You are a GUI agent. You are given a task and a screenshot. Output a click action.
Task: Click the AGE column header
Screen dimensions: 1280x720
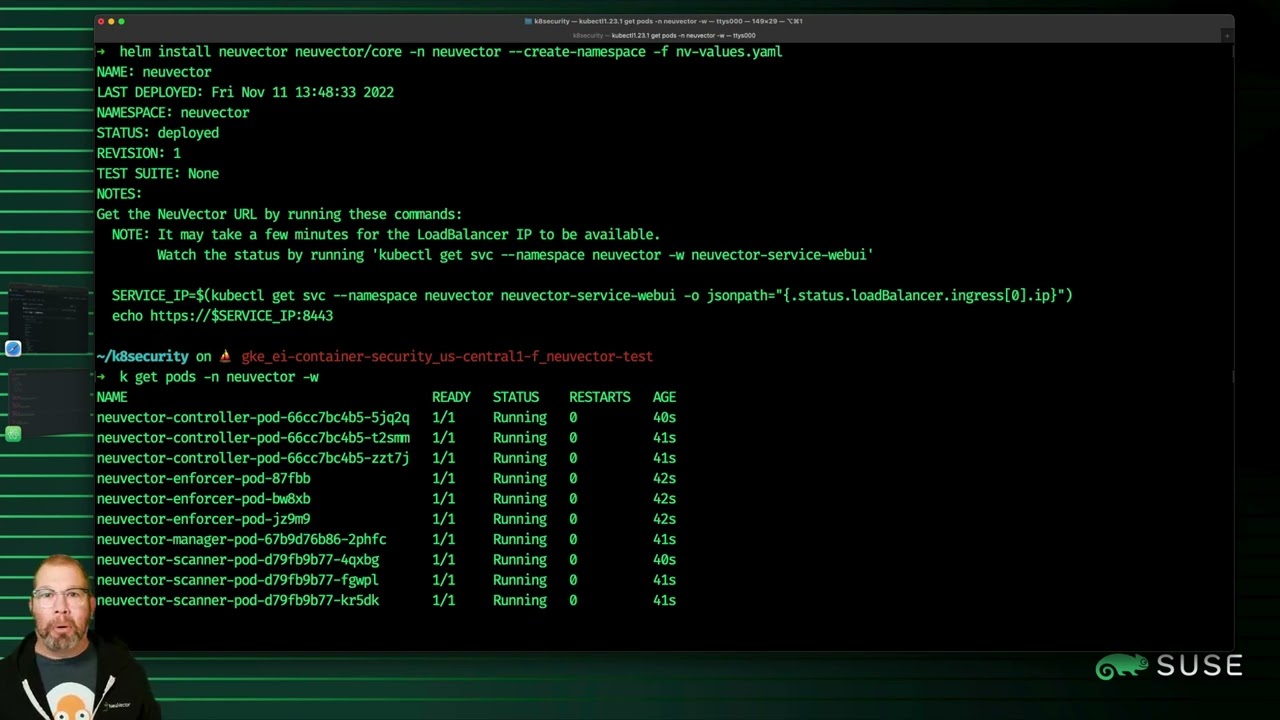664,397
